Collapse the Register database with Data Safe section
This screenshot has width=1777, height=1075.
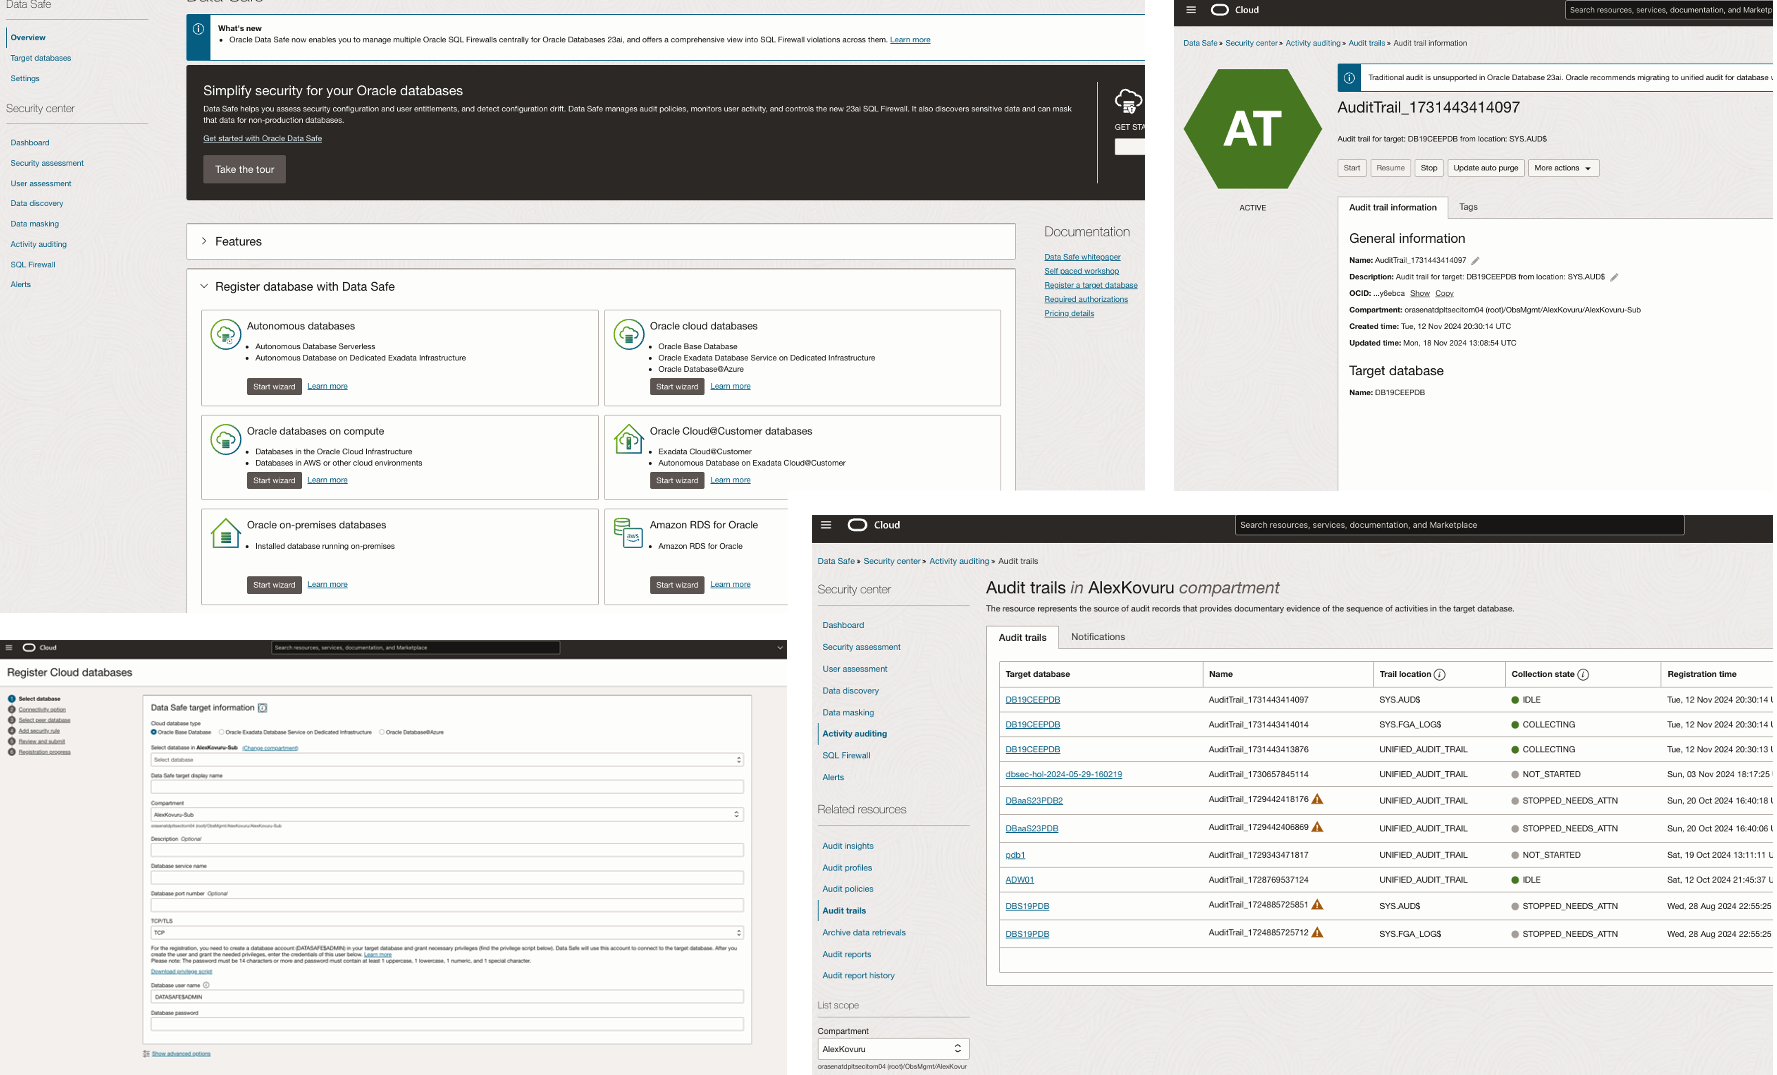pos(204,286)
